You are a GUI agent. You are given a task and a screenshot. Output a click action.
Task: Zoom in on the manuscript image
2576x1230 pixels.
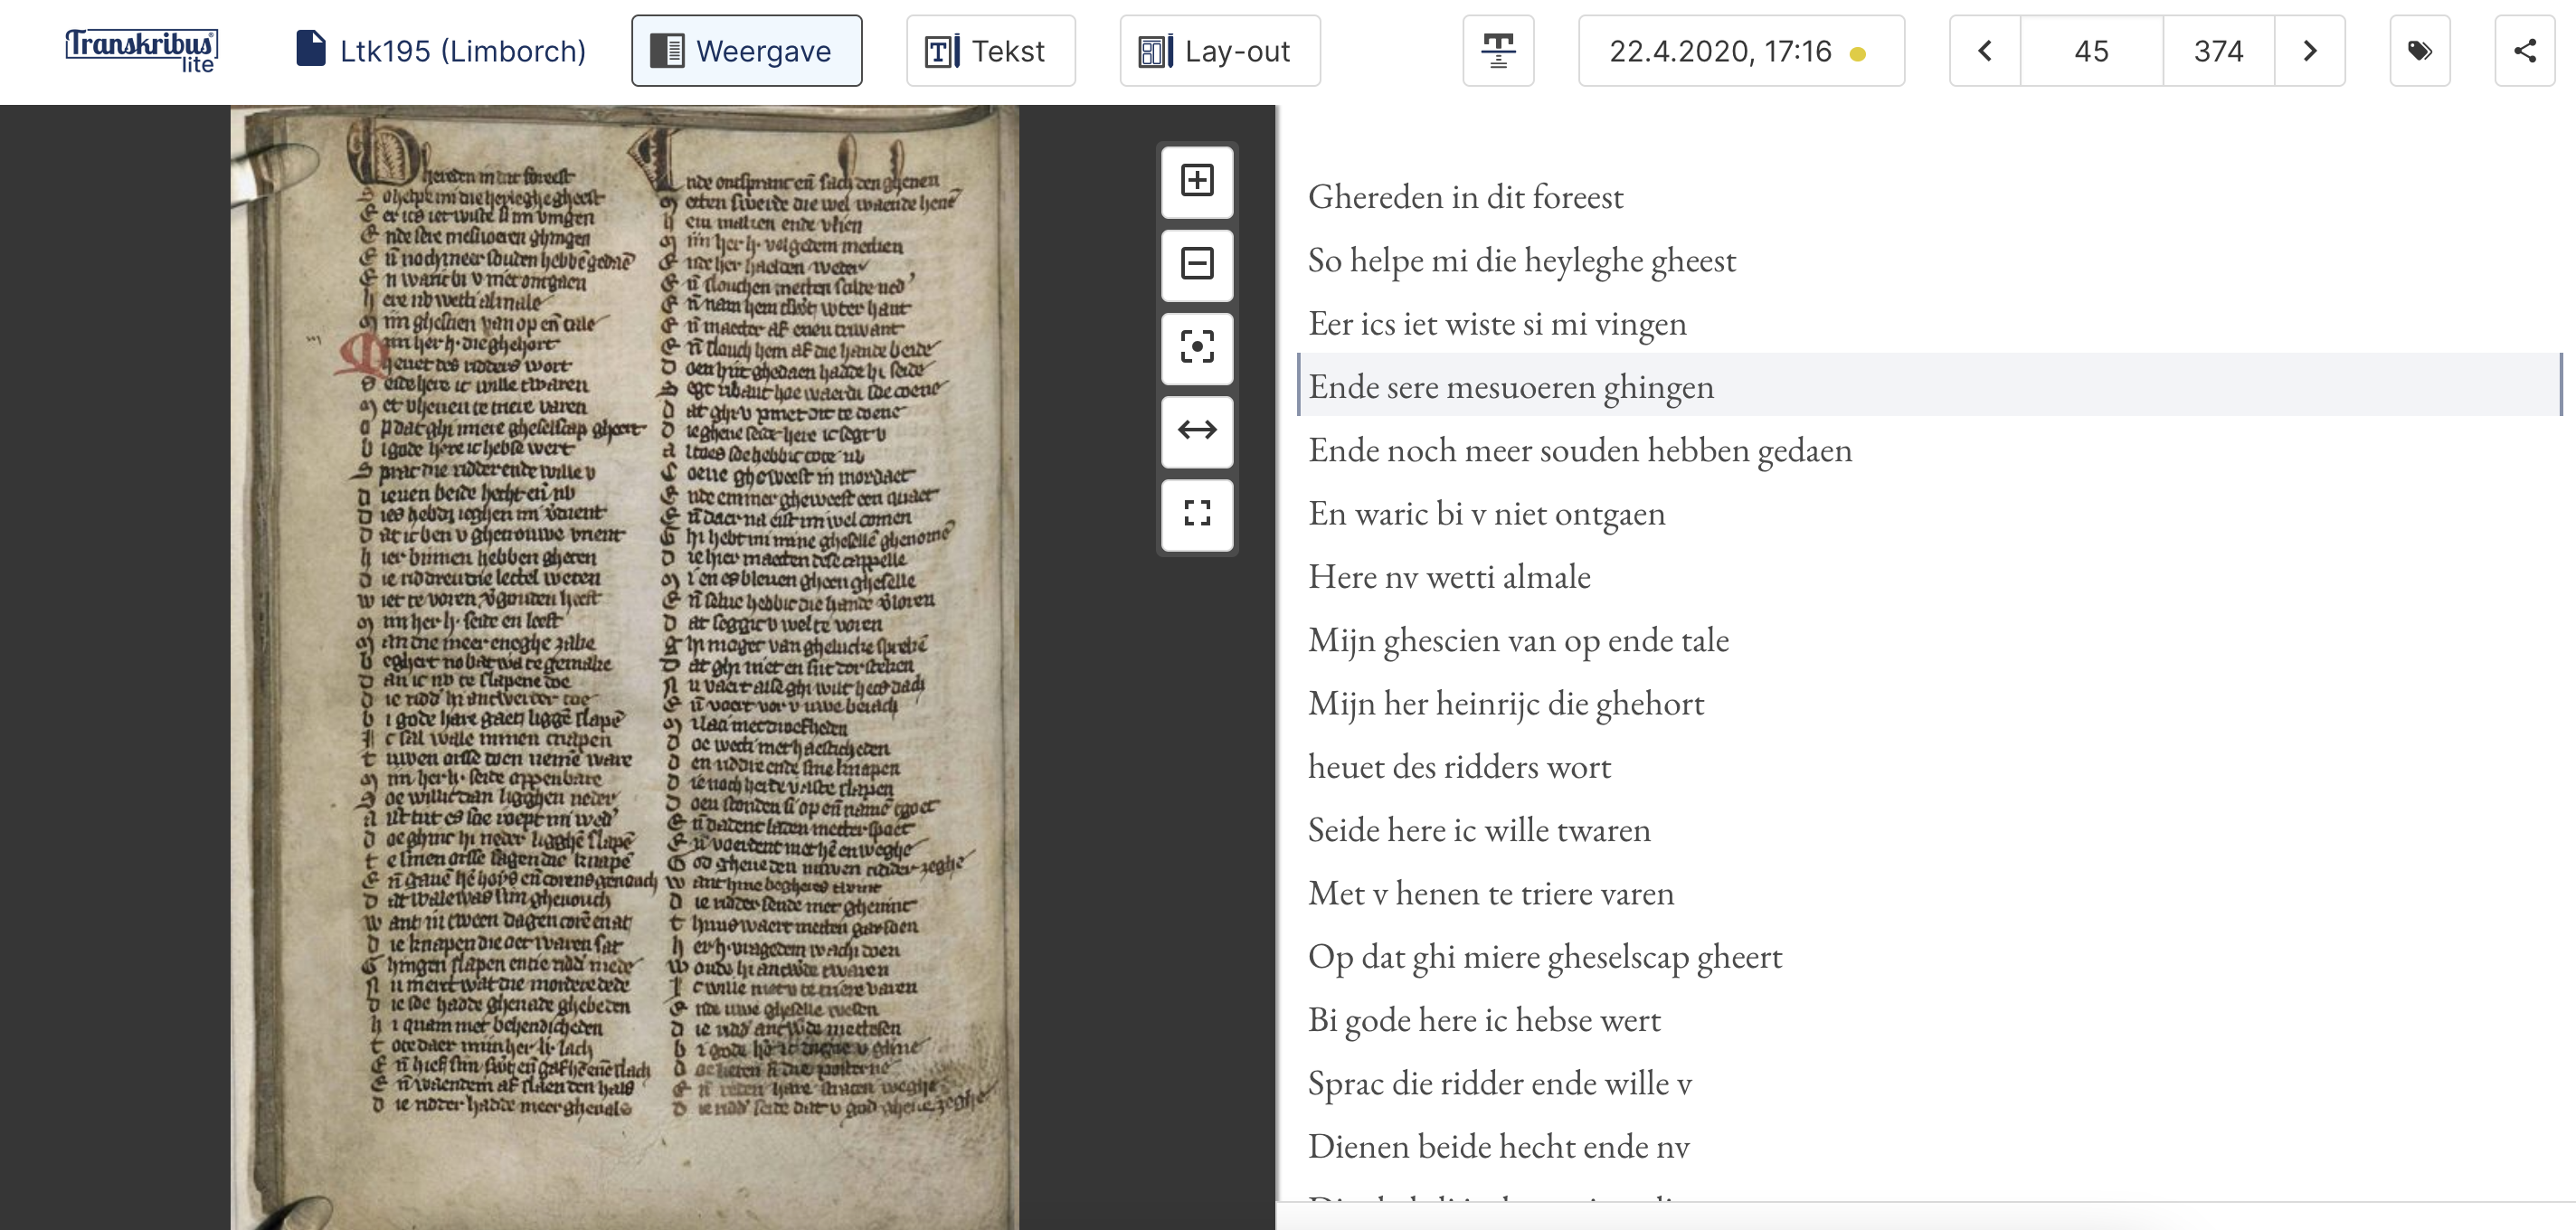[x=1197, y=181]
